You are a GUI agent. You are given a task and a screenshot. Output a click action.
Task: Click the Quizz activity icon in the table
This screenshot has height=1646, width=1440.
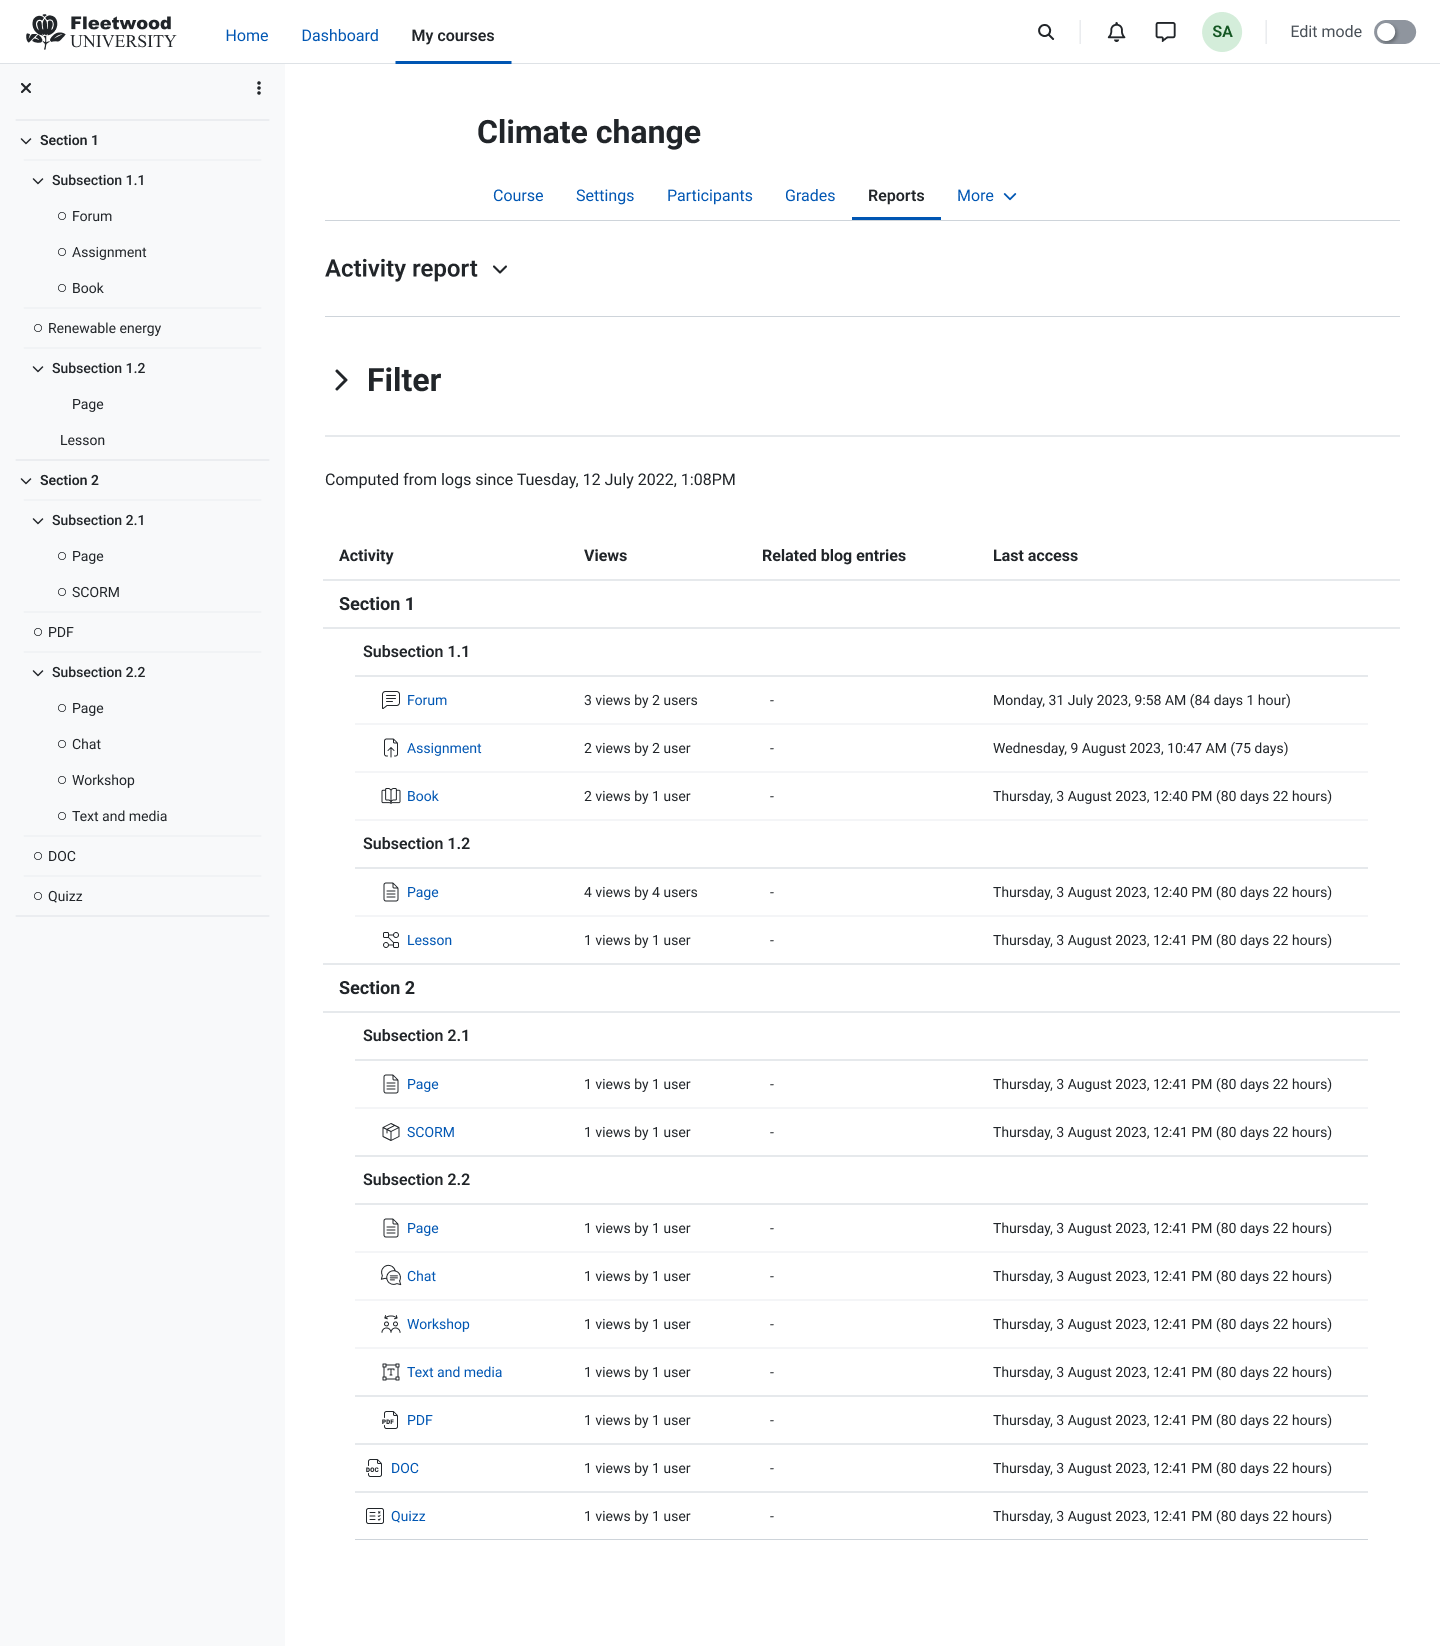tap(375, 1516)
